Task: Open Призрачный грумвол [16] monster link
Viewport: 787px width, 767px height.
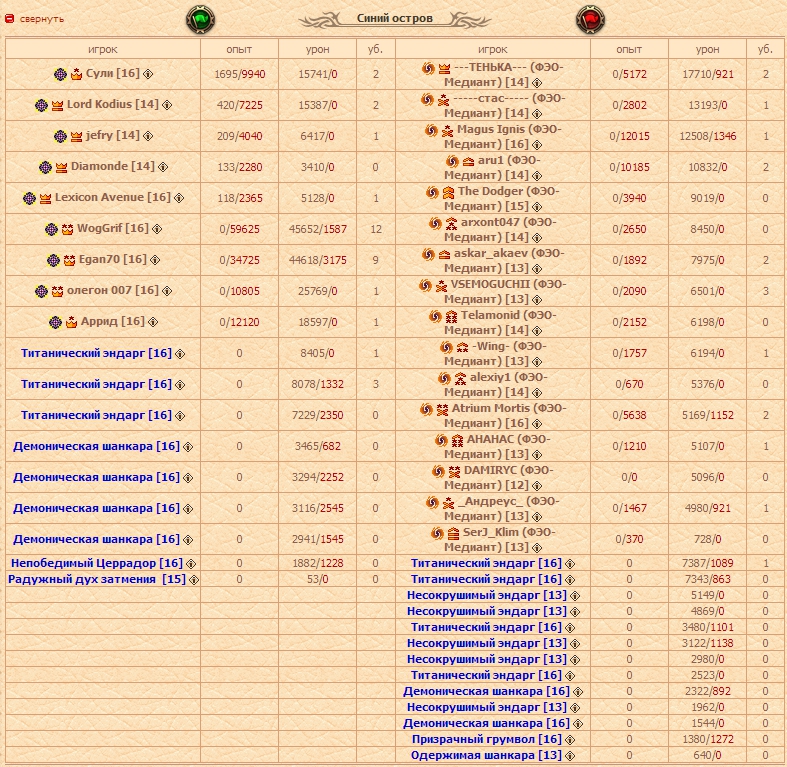Action: point(487,739)
